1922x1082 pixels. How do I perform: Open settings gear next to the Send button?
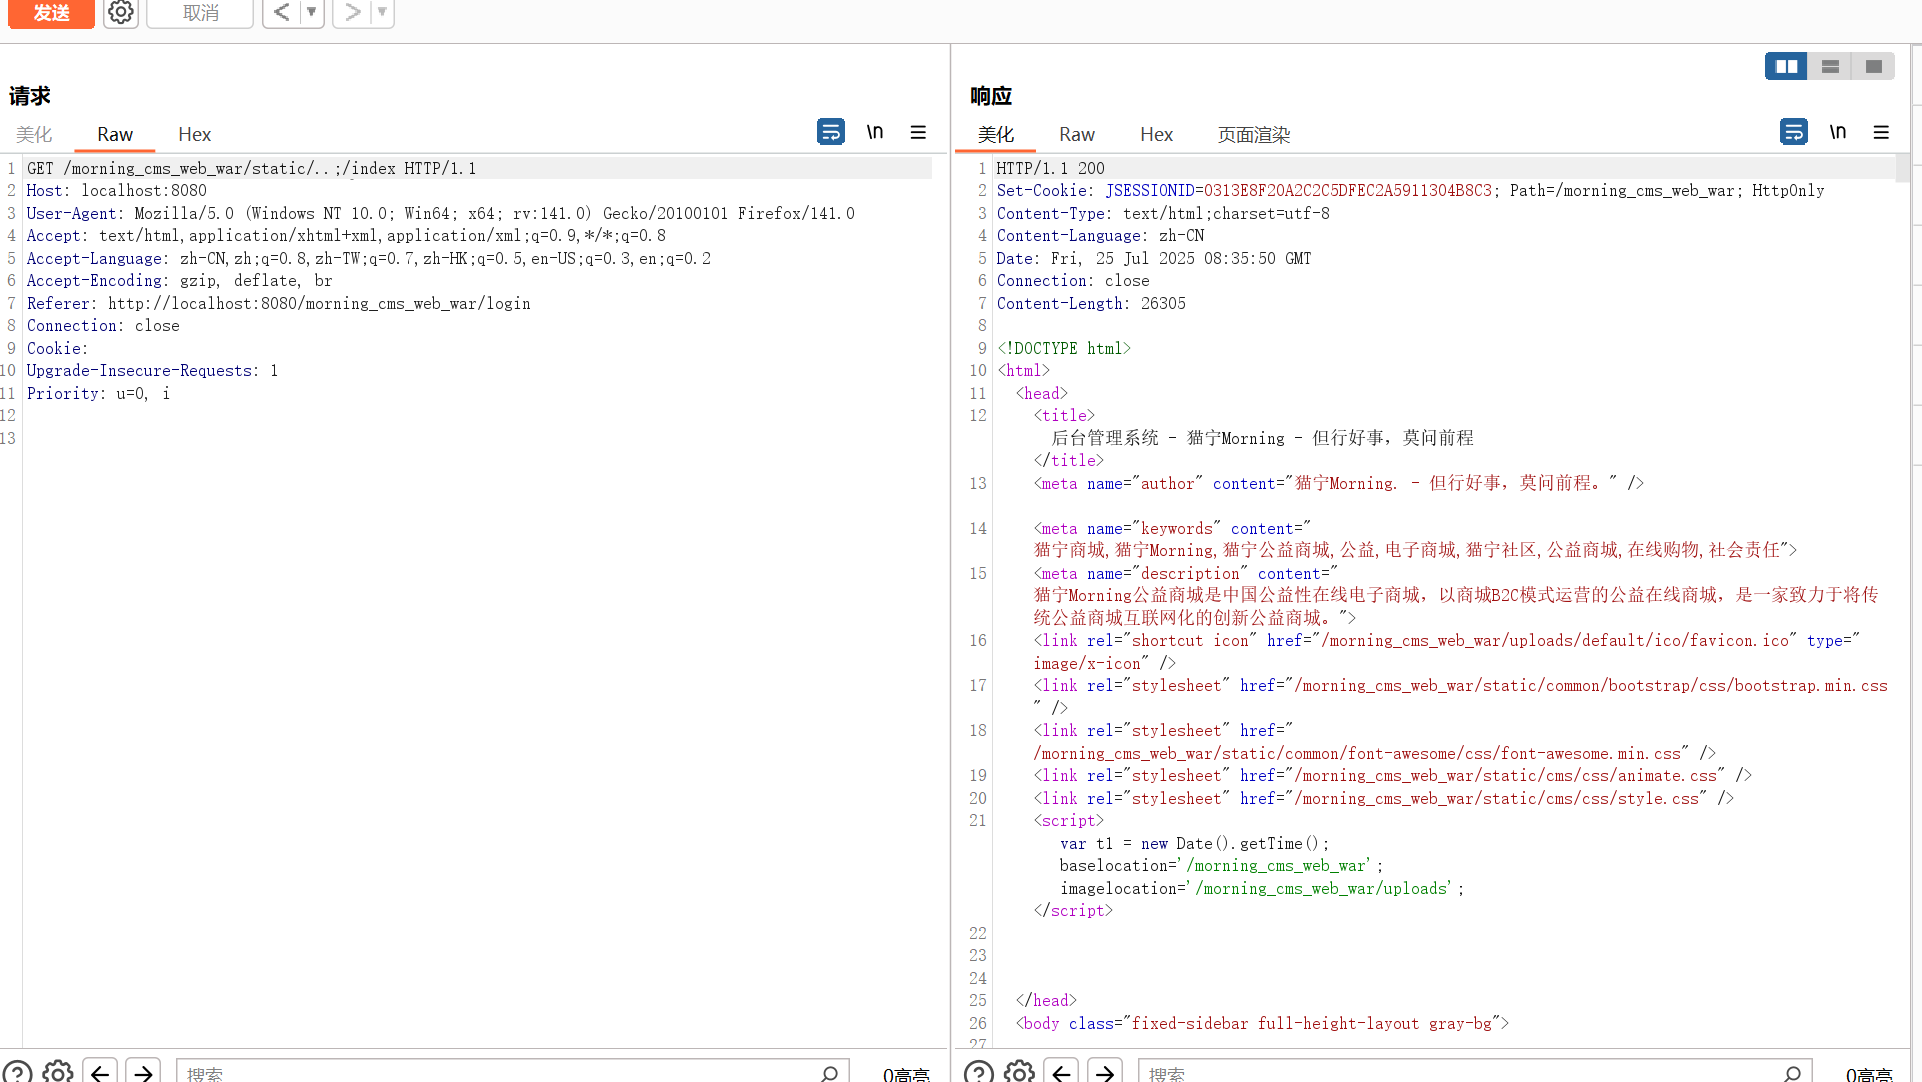click(x=121, y=13)
